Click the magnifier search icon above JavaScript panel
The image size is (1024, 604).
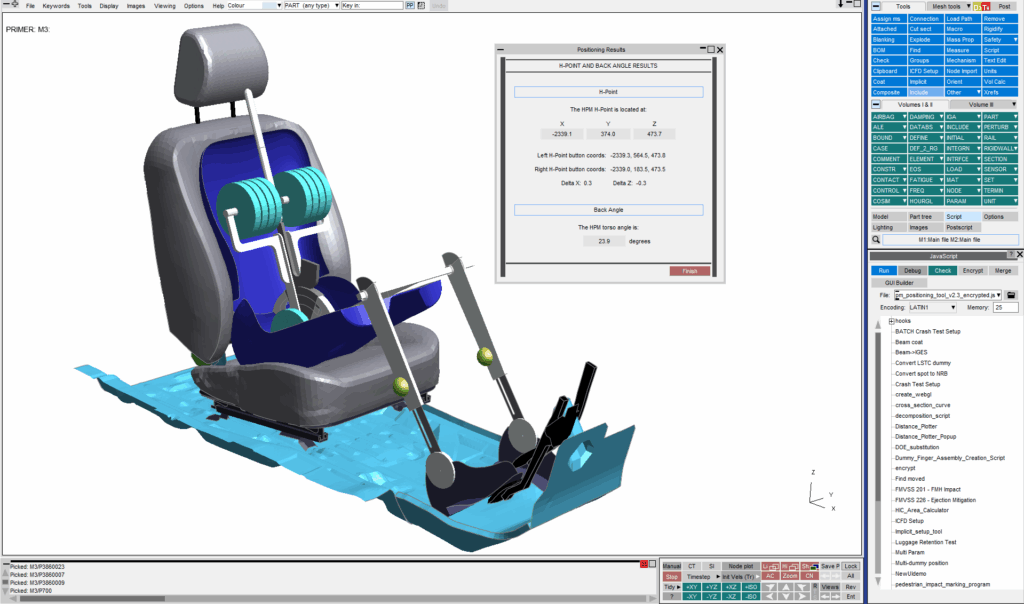[875, 240]
